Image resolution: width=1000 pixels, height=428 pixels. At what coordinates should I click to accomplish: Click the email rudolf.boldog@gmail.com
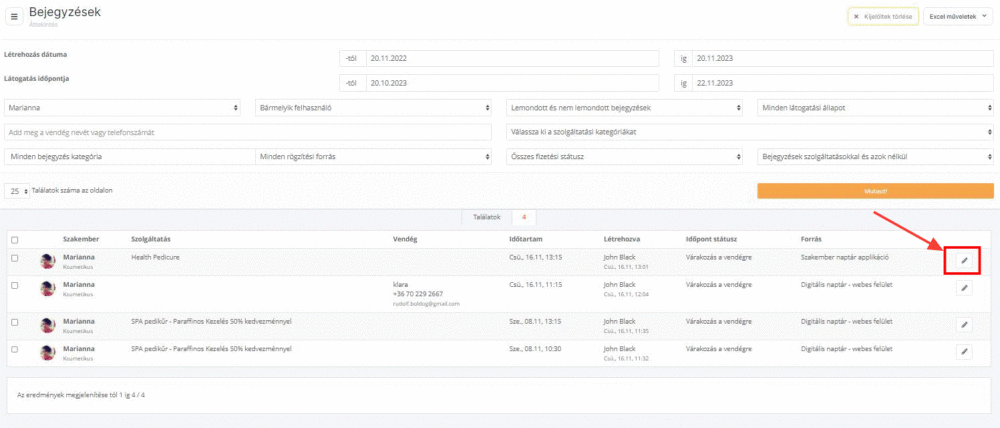click(426, 304)
